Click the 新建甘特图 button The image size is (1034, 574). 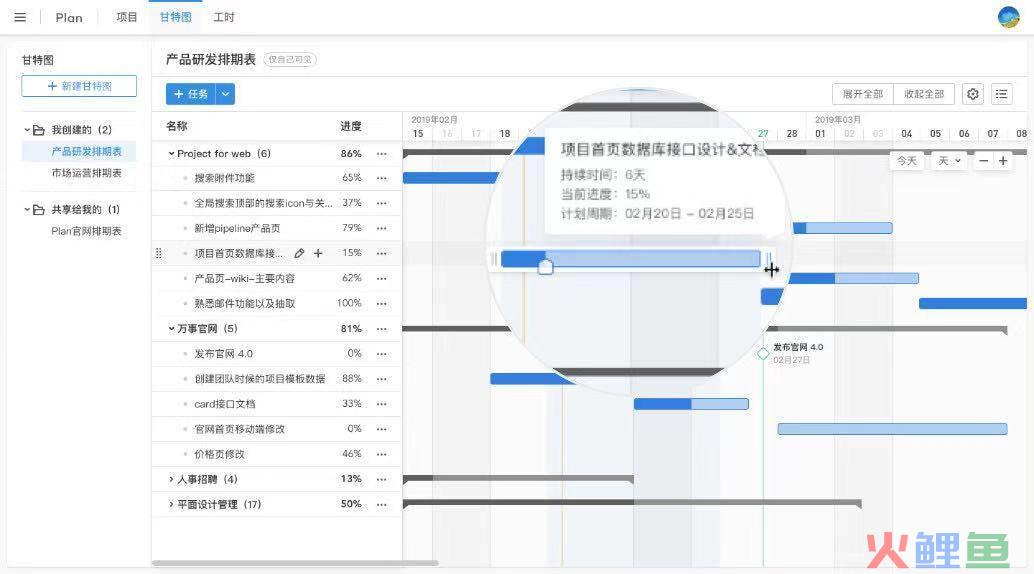[x=79, y=86]
